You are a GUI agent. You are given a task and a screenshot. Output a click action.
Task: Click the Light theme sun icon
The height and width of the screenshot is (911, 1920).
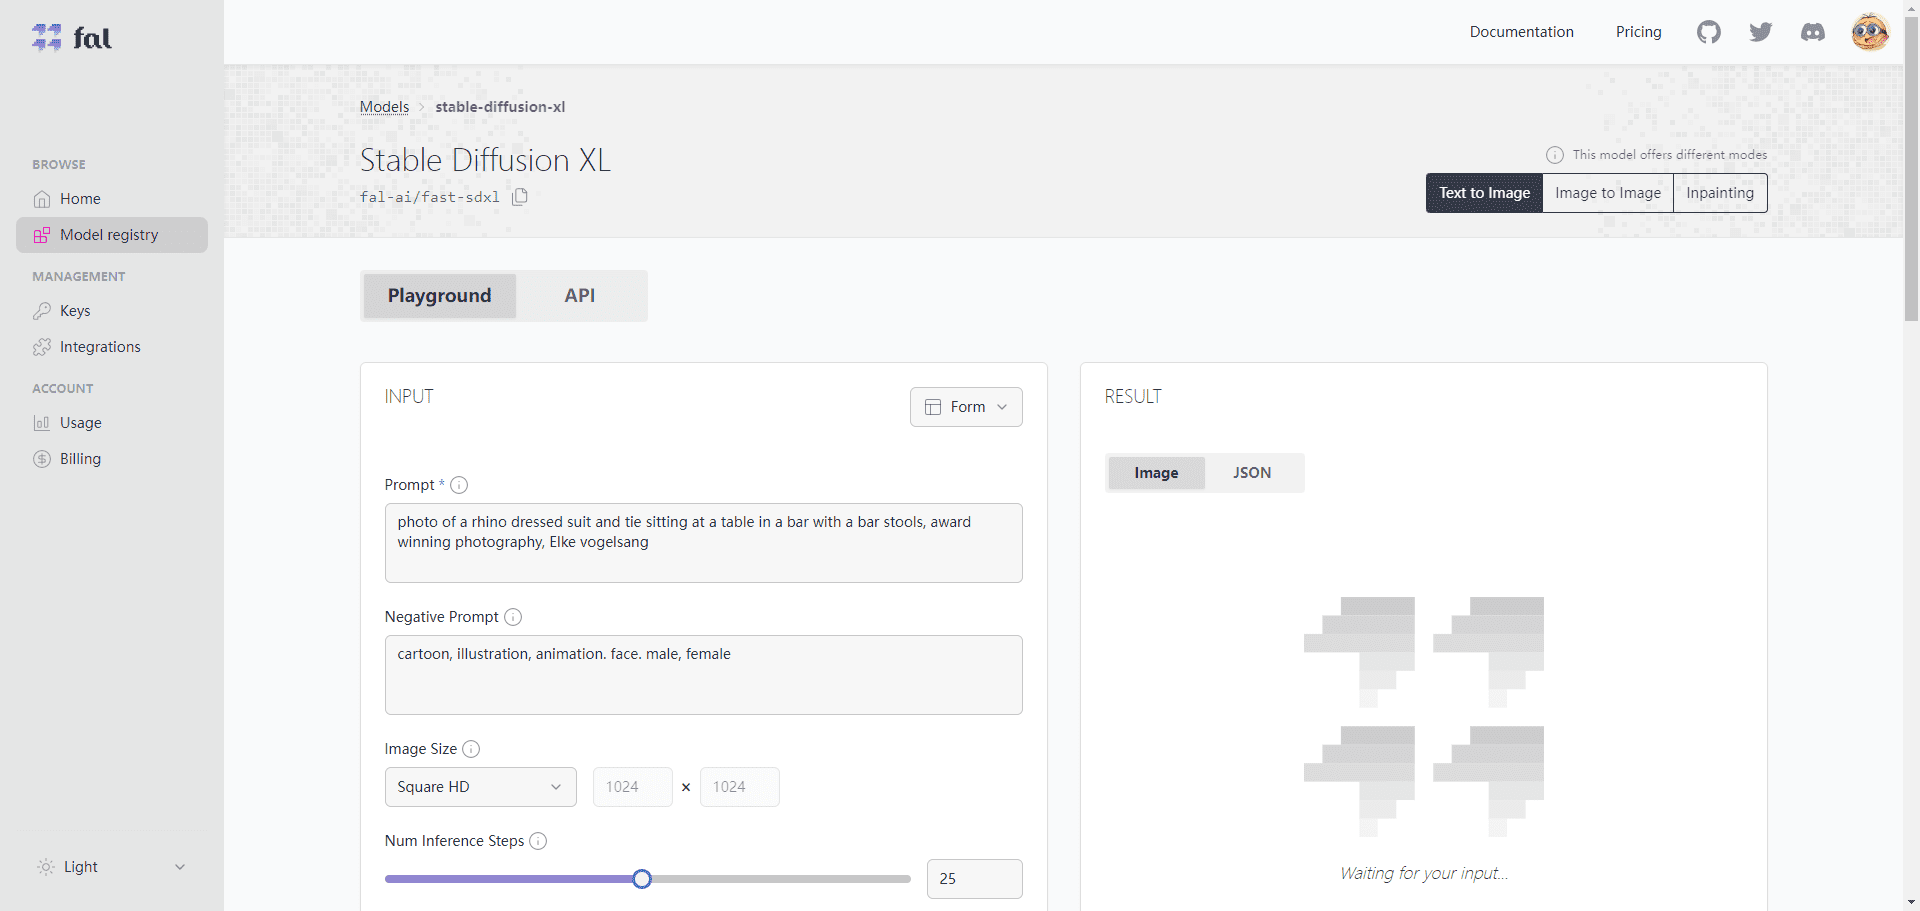46,867
